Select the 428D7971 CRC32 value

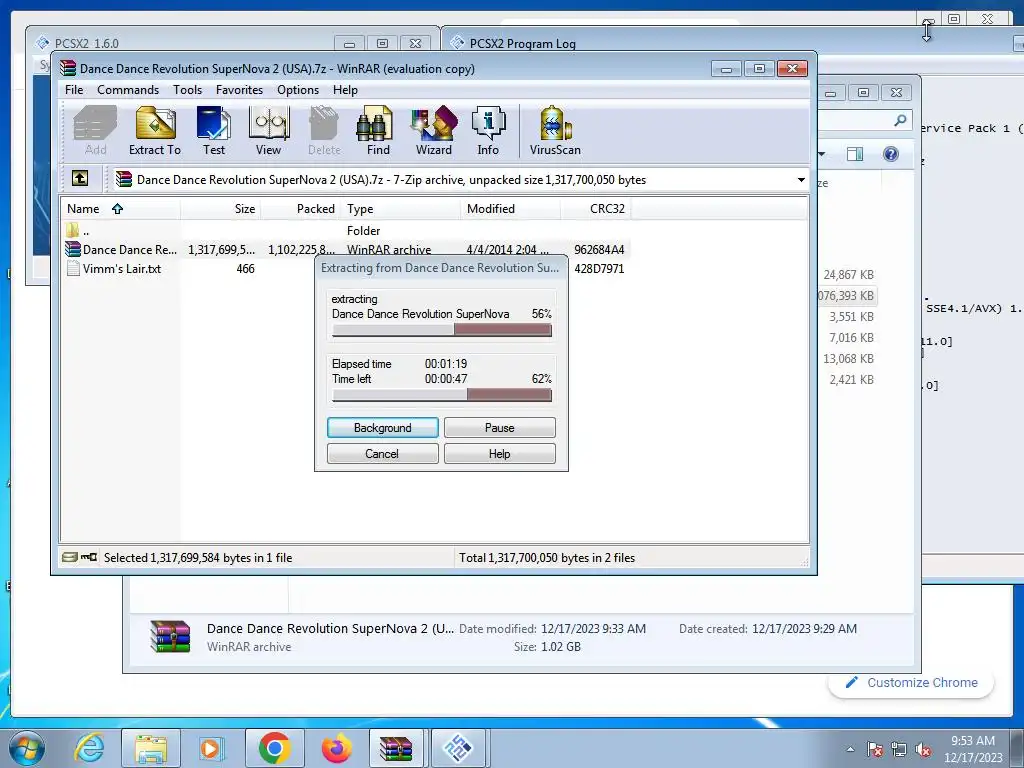point(599,268)
